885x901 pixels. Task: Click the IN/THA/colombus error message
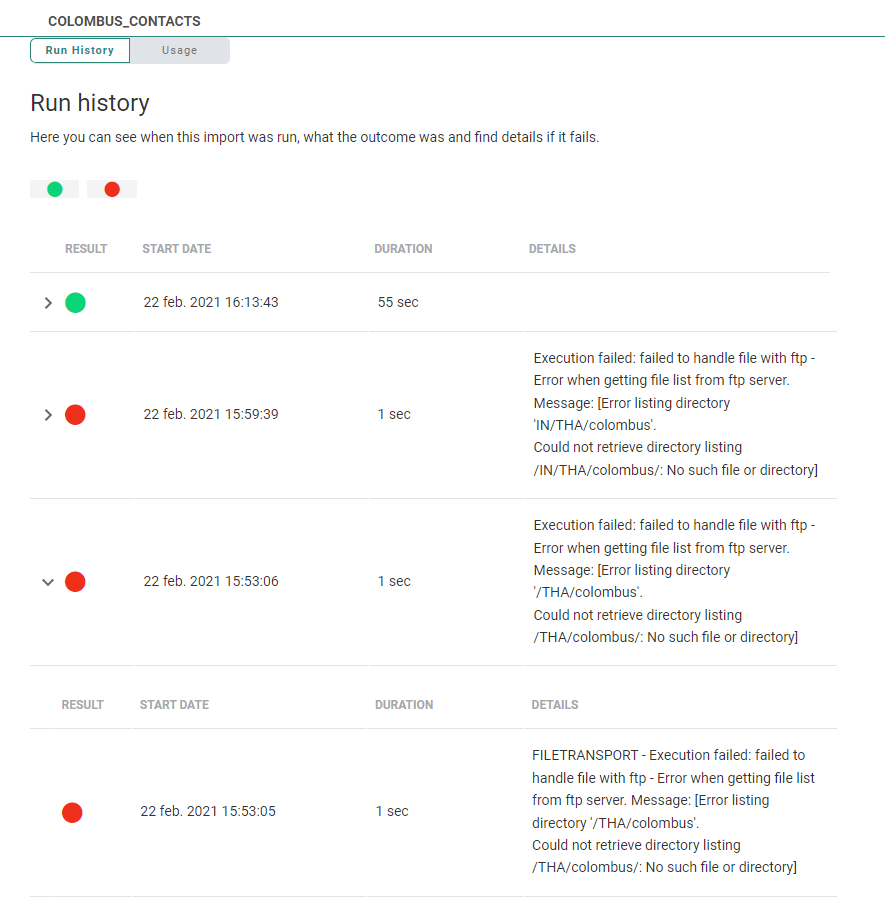coord(675,414)
